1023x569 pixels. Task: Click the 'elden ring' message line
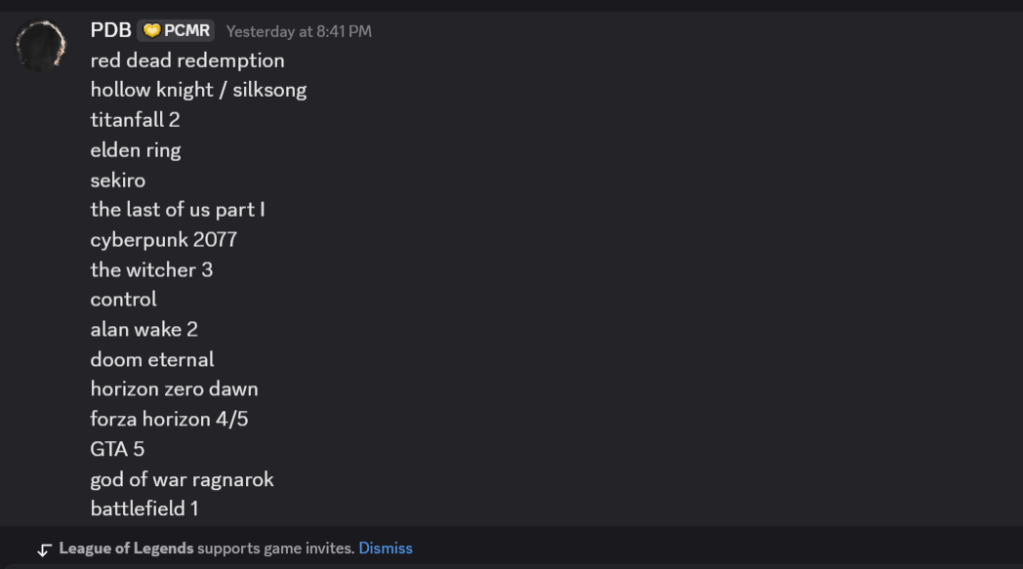pos(135,150)
